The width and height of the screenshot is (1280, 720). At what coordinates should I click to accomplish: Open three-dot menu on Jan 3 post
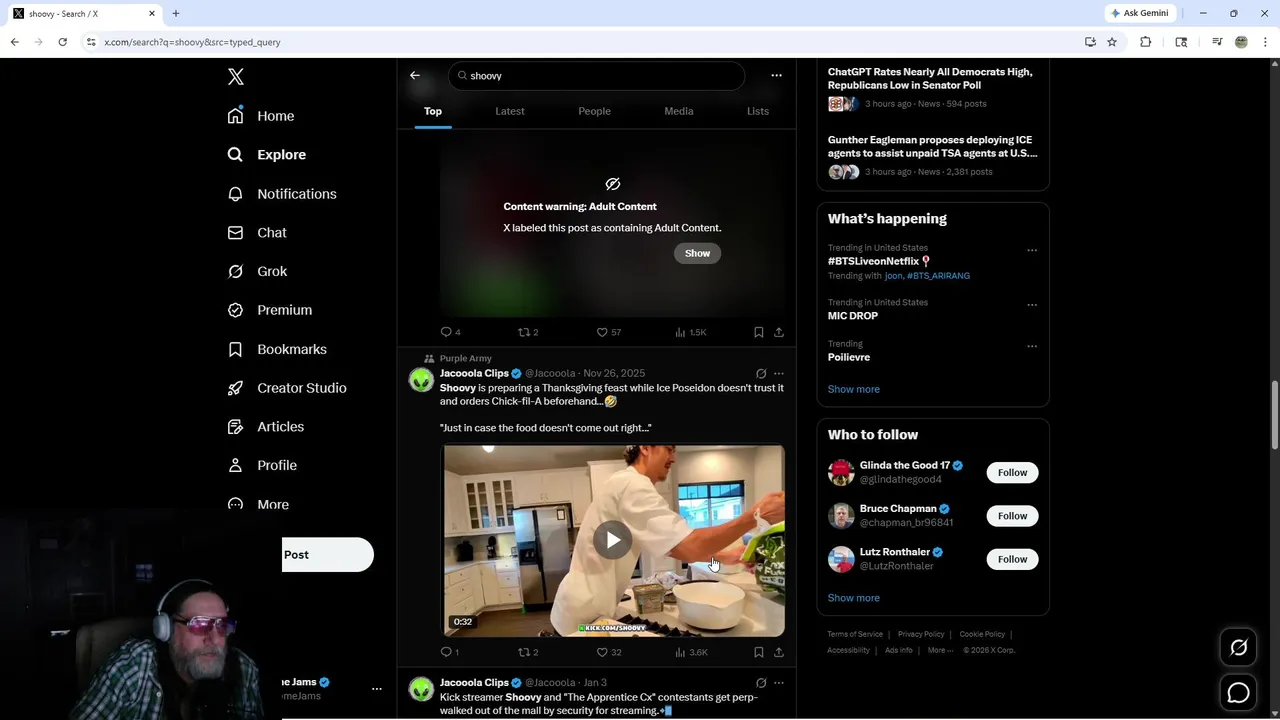tap(779, 683)
